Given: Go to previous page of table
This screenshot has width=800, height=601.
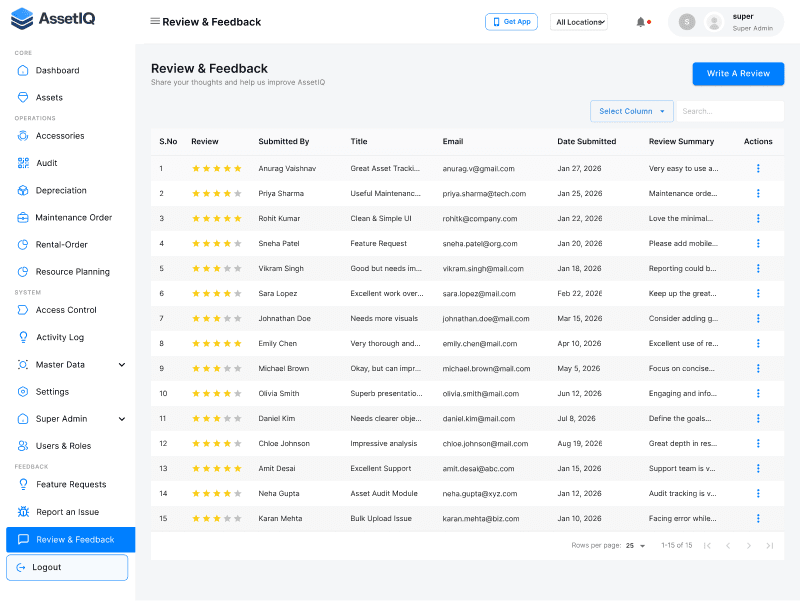Looking at the screenshot, I should pos(728,546).
